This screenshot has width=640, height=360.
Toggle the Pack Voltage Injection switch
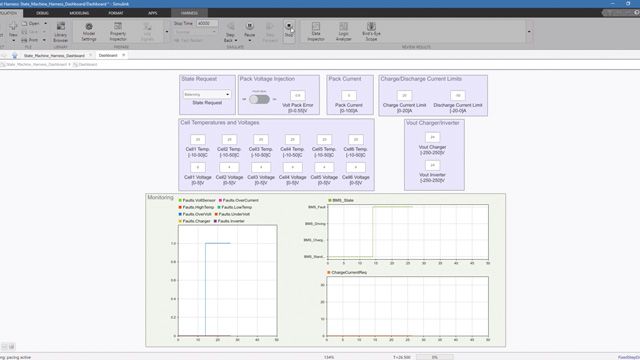tap(259, 99)
